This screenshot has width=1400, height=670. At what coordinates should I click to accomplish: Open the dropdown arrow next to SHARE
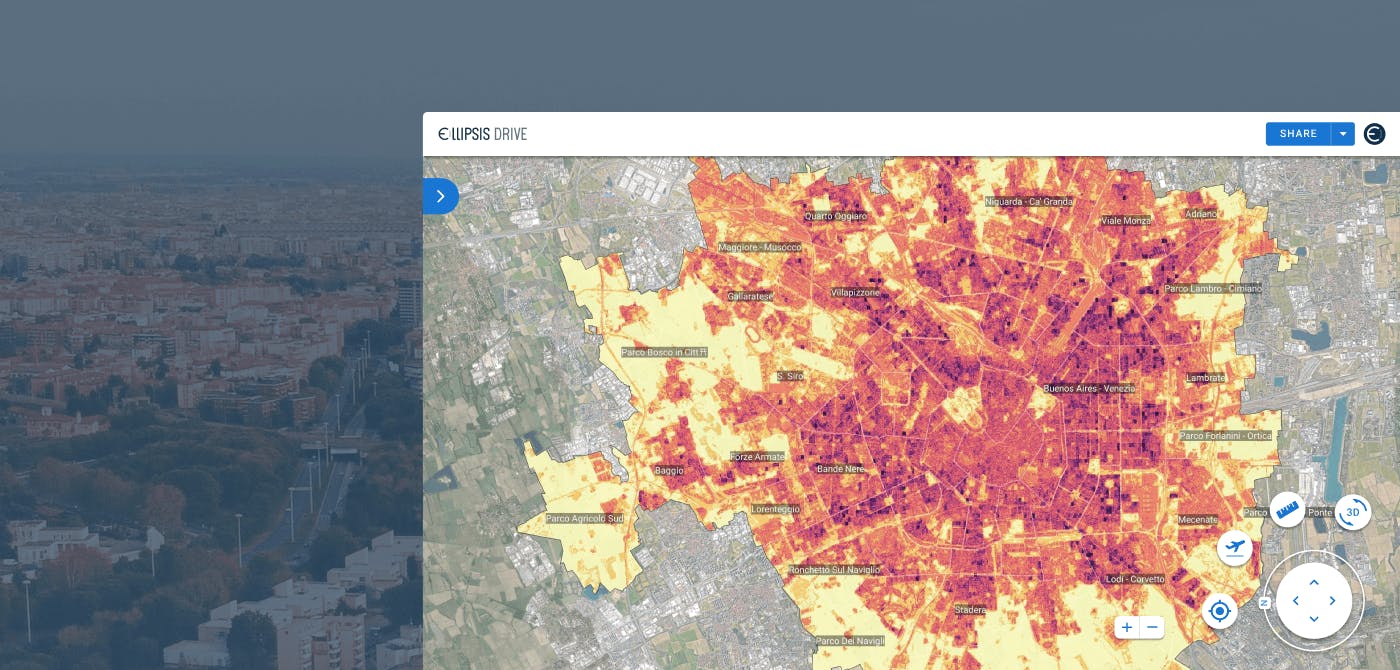tap(1343, 134)
